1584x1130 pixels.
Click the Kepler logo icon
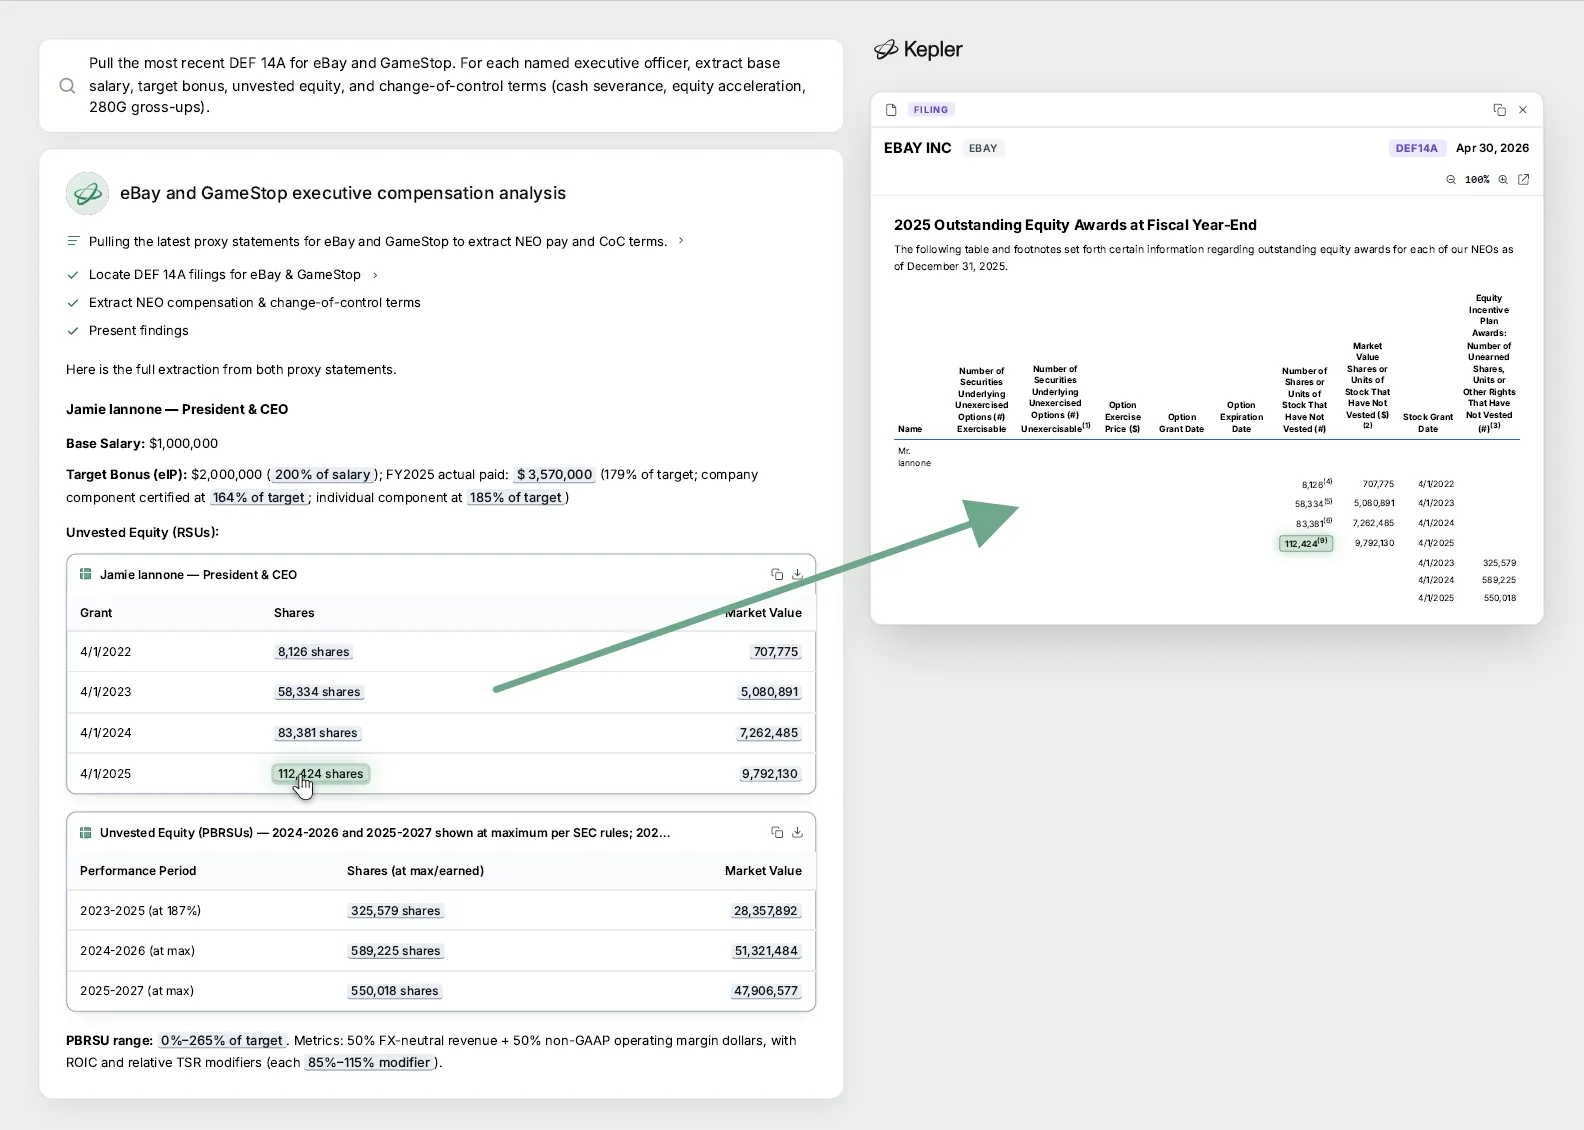click(885, 50)
